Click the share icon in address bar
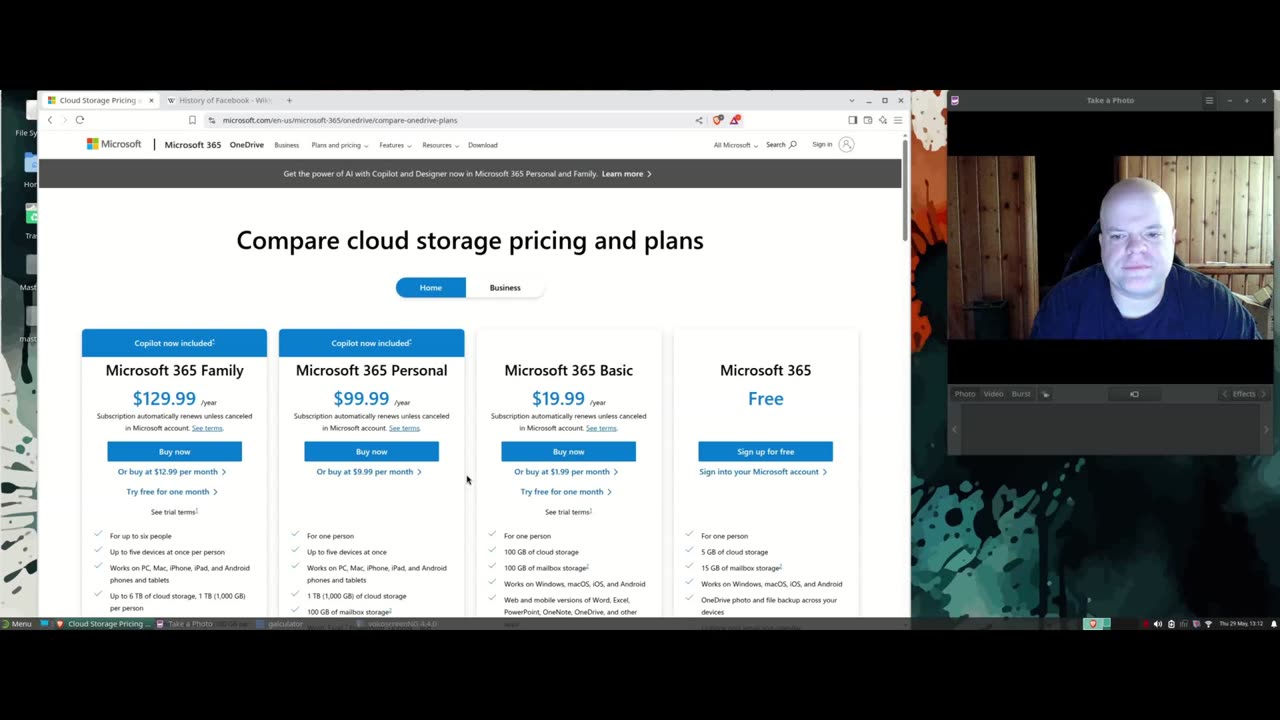This screenshot has width=1280, height=720. (699, 120)
